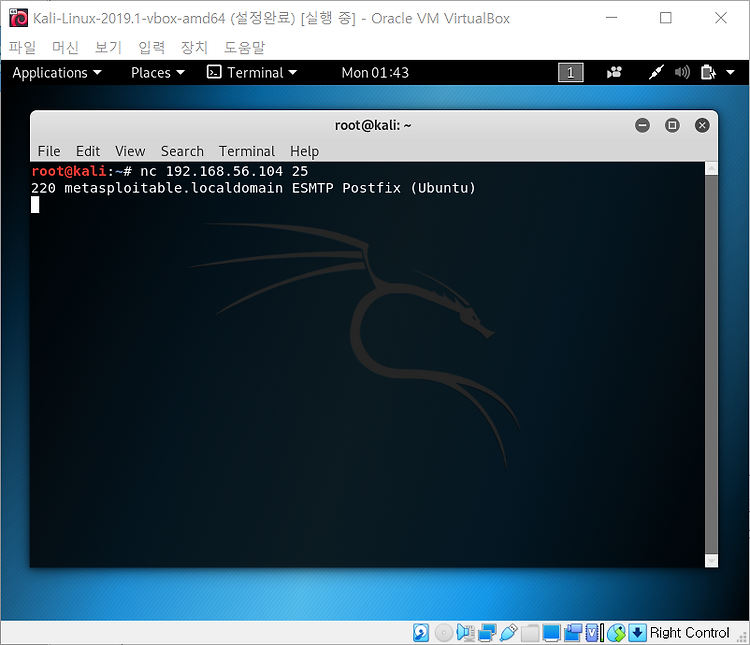The image size is (750, 645).
Task: Click the CPU virtualization 'V' icon in status bar
Action: pos(592,633)
